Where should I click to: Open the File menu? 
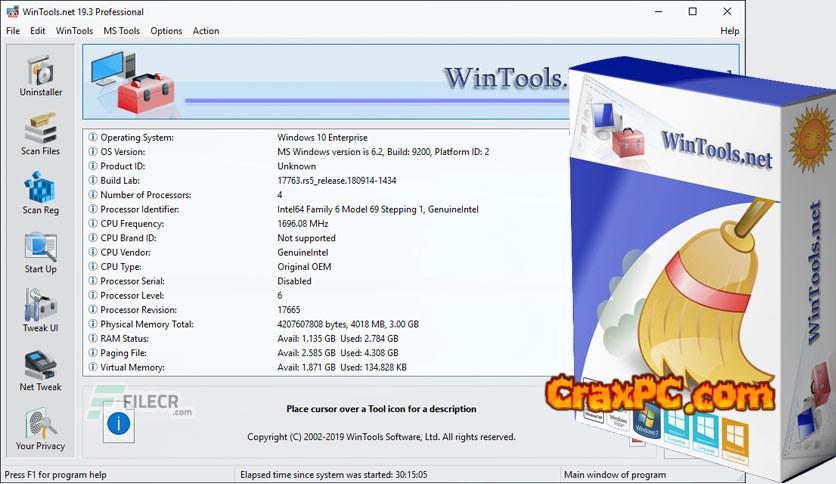coord(13,31)
